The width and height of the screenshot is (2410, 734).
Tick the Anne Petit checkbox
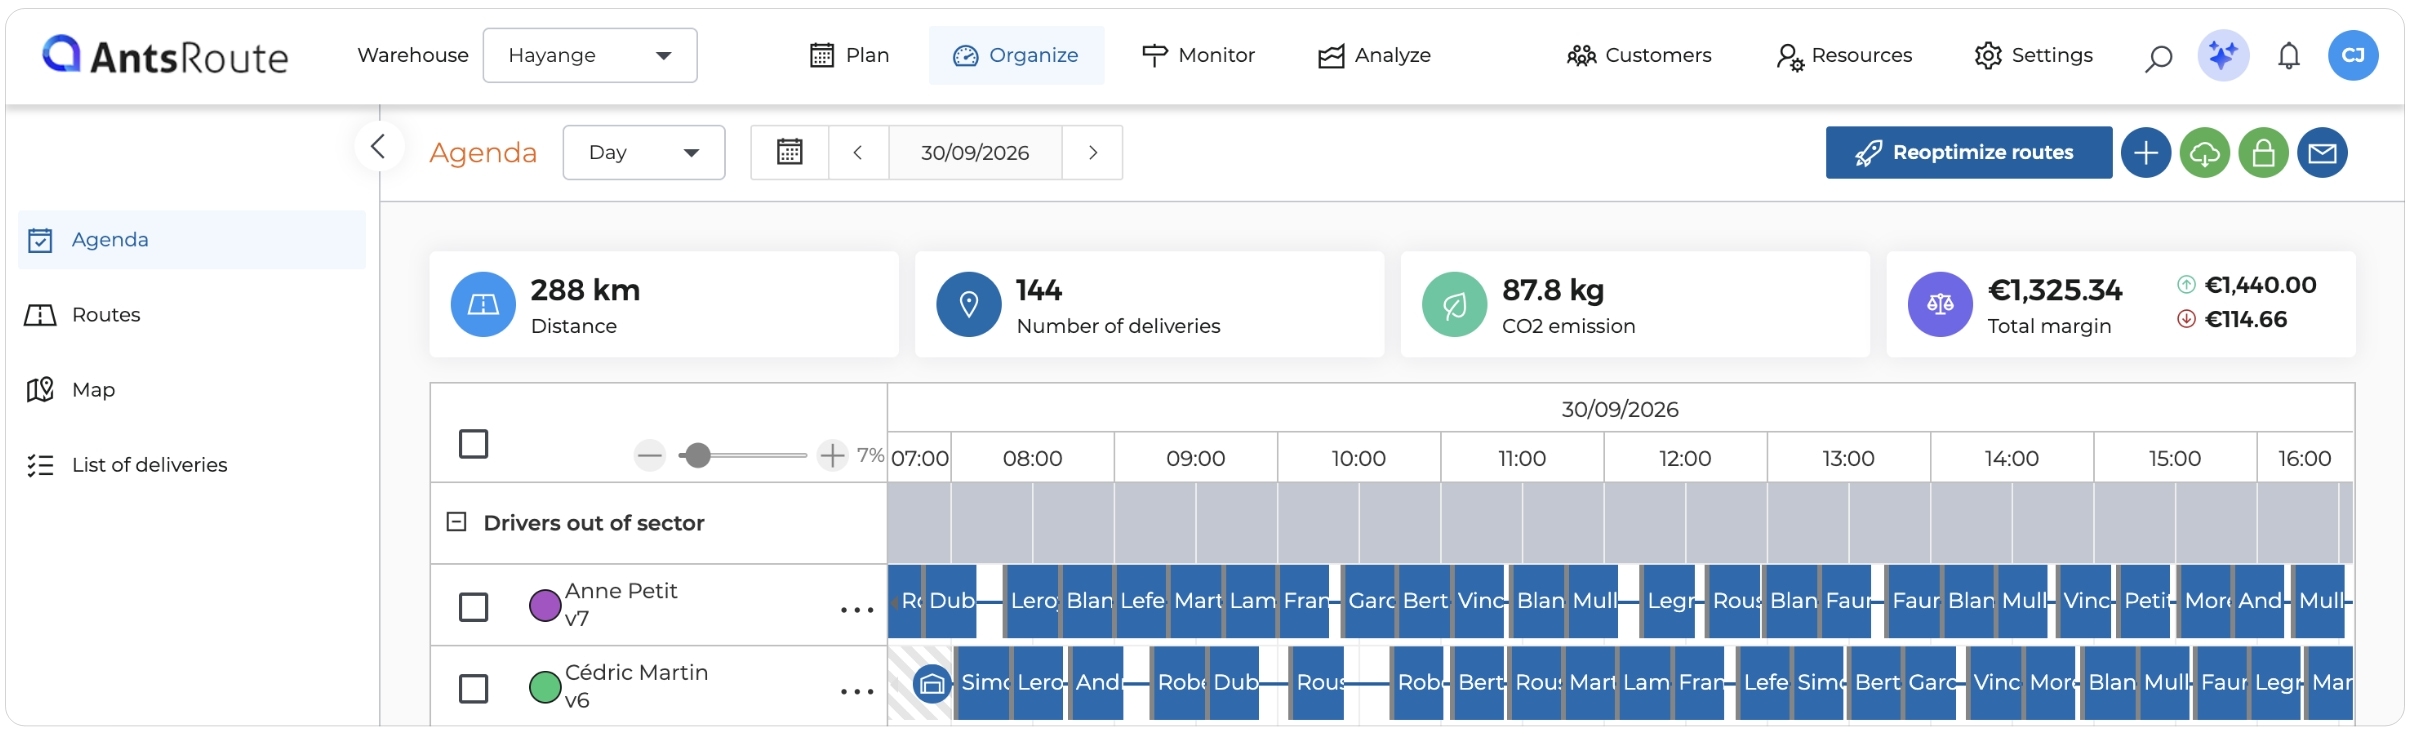[x=473, y=607]
